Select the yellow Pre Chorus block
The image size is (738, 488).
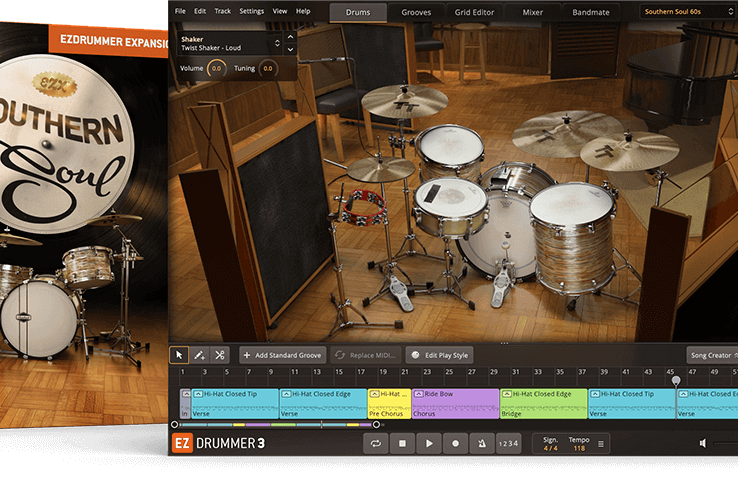(389, 403)
